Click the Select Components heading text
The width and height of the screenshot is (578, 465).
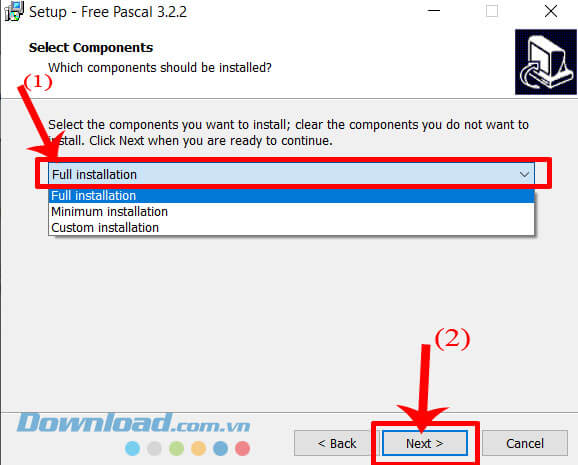(91, 48)
